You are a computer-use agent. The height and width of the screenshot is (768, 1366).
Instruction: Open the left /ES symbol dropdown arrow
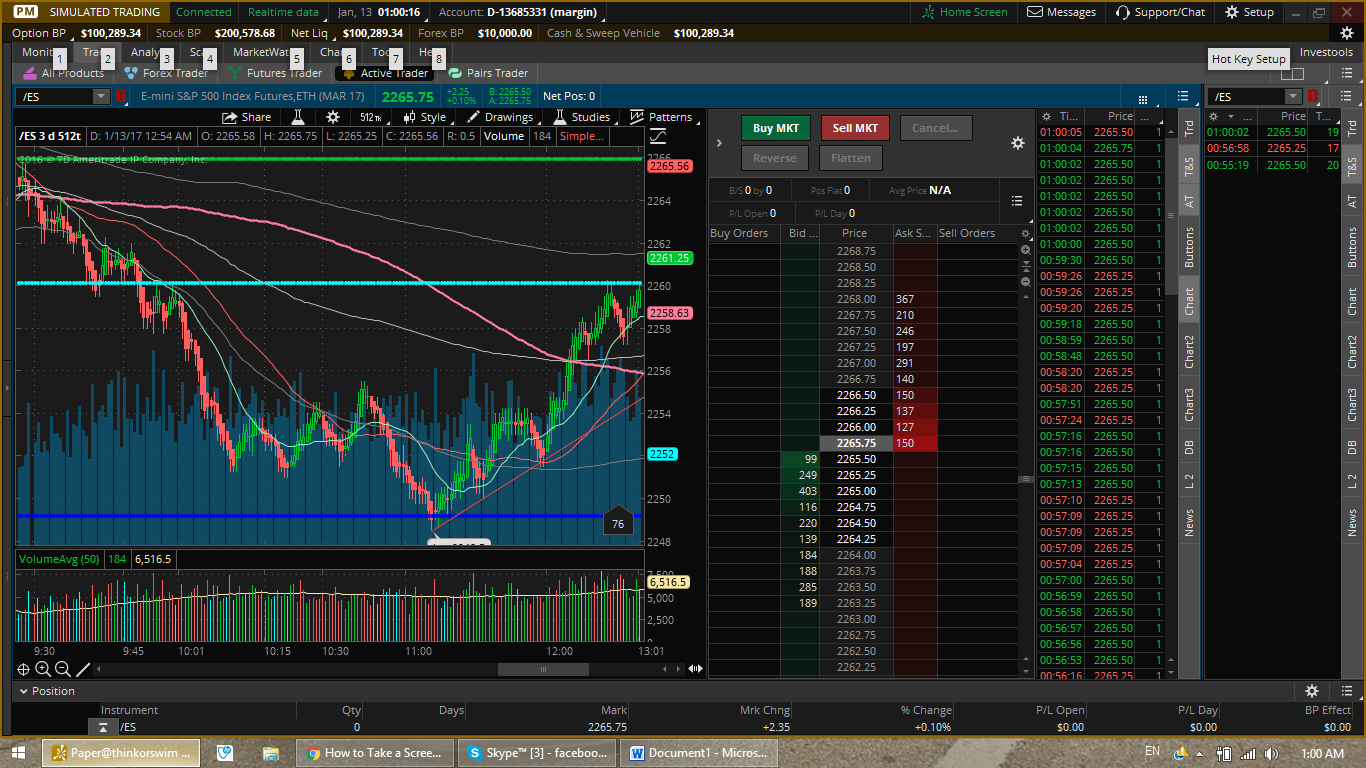[101, 96]
